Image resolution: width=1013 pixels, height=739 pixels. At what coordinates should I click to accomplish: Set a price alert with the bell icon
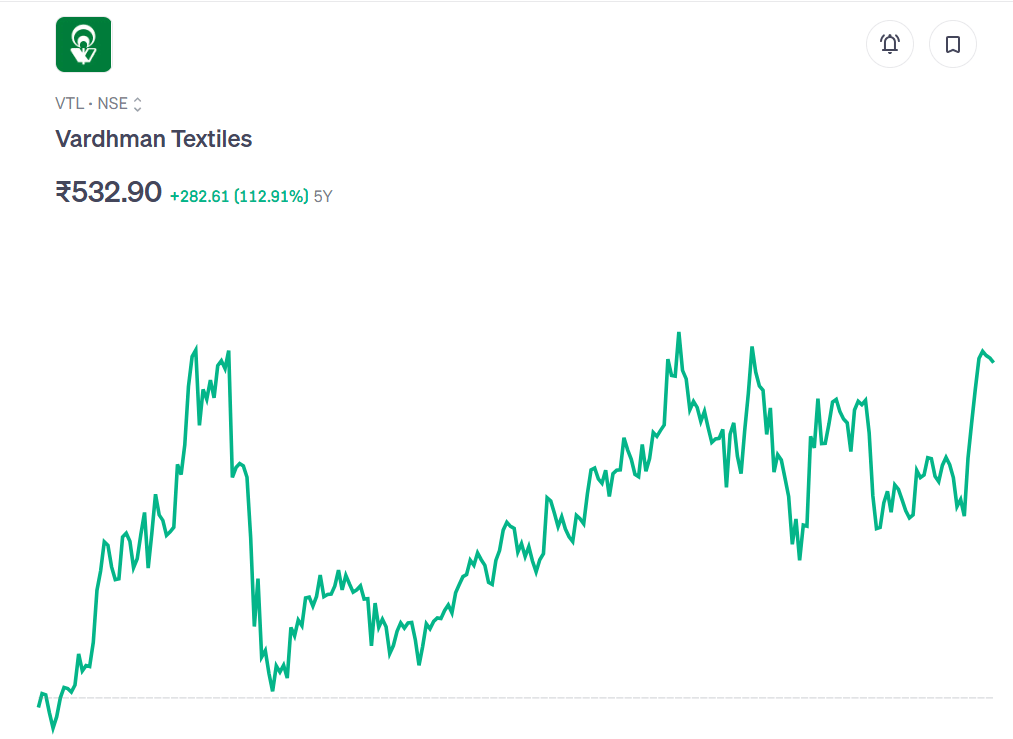click(889, 44)
